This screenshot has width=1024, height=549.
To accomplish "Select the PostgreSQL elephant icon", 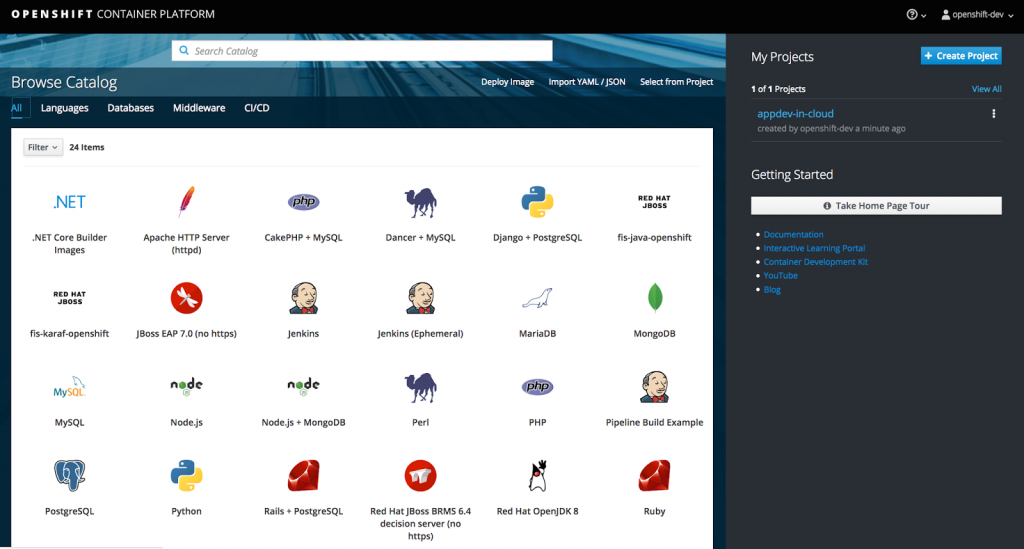I will tap(69, 475).
